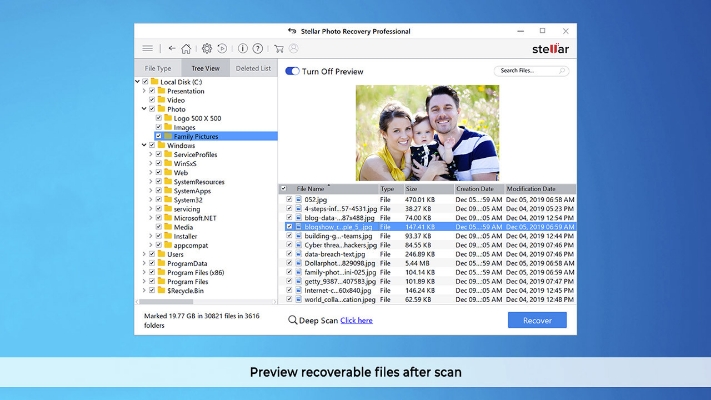Sort by Type column header
The height and width of the screenshot is (400, 711).
tap(391, 189)
